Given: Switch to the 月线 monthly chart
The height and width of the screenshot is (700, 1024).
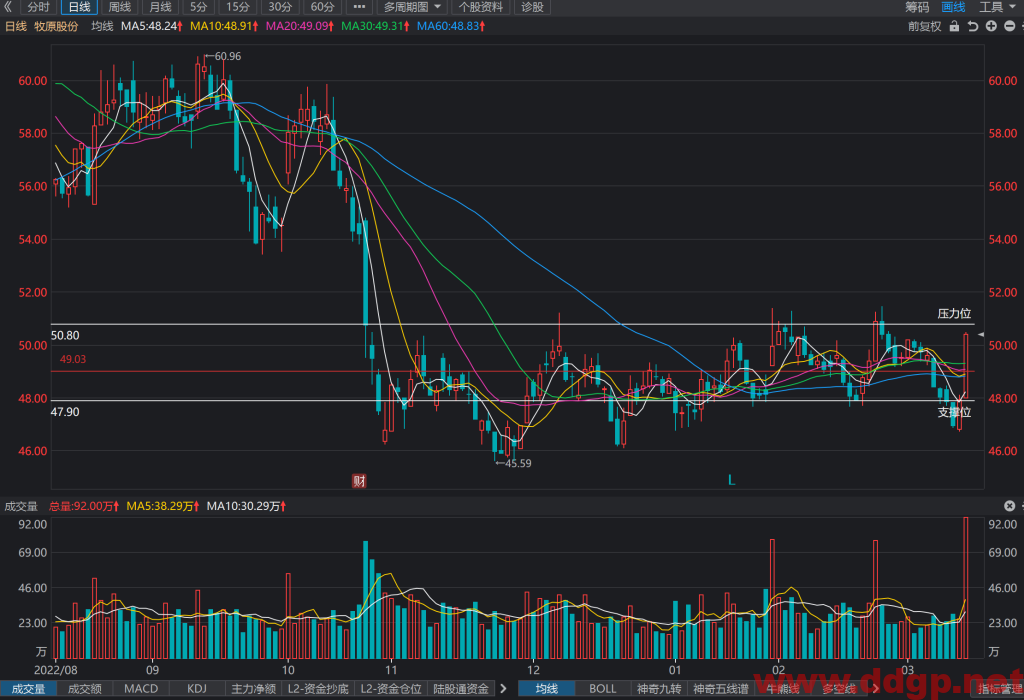Looking at the screenshot, I should (x=160, y=7).
